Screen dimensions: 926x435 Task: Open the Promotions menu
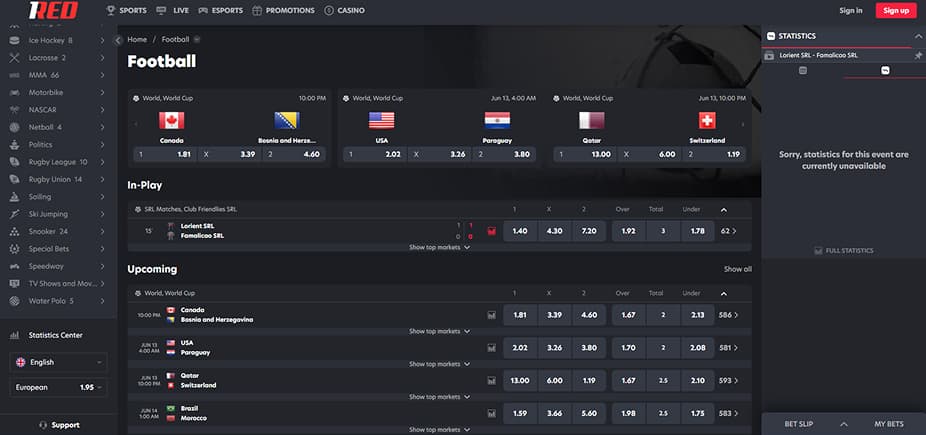tap(283, 11)
